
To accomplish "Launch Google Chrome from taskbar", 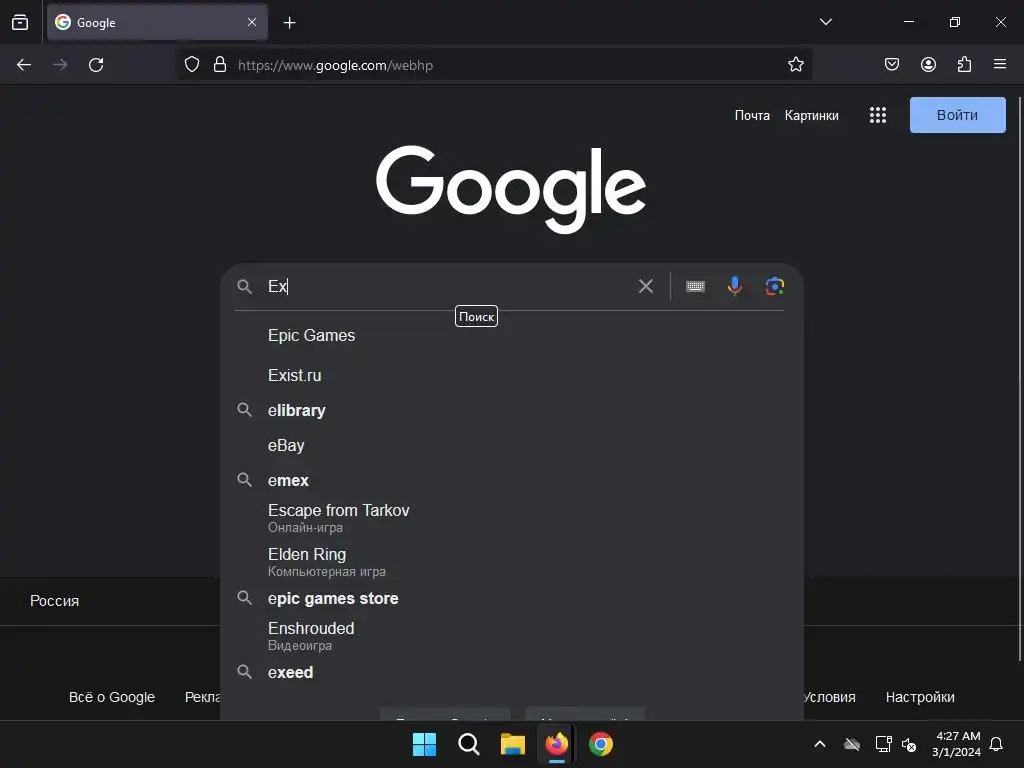I will point(601,744).
